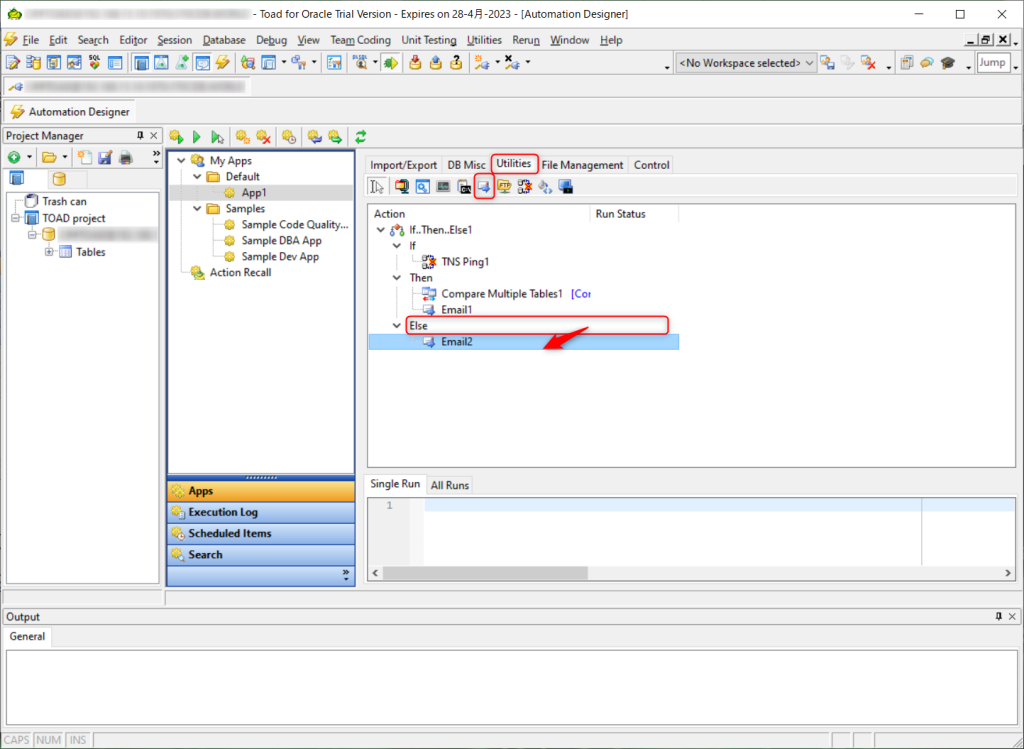
Task: Open the Utilities menu in menu bar
Action: tap(484, 40)
